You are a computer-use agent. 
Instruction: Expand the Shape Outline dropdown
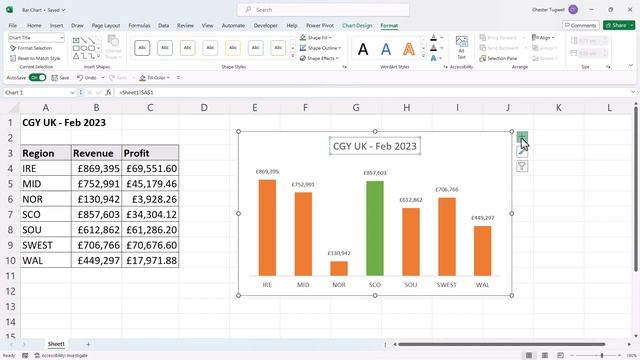tap(340, 48)
